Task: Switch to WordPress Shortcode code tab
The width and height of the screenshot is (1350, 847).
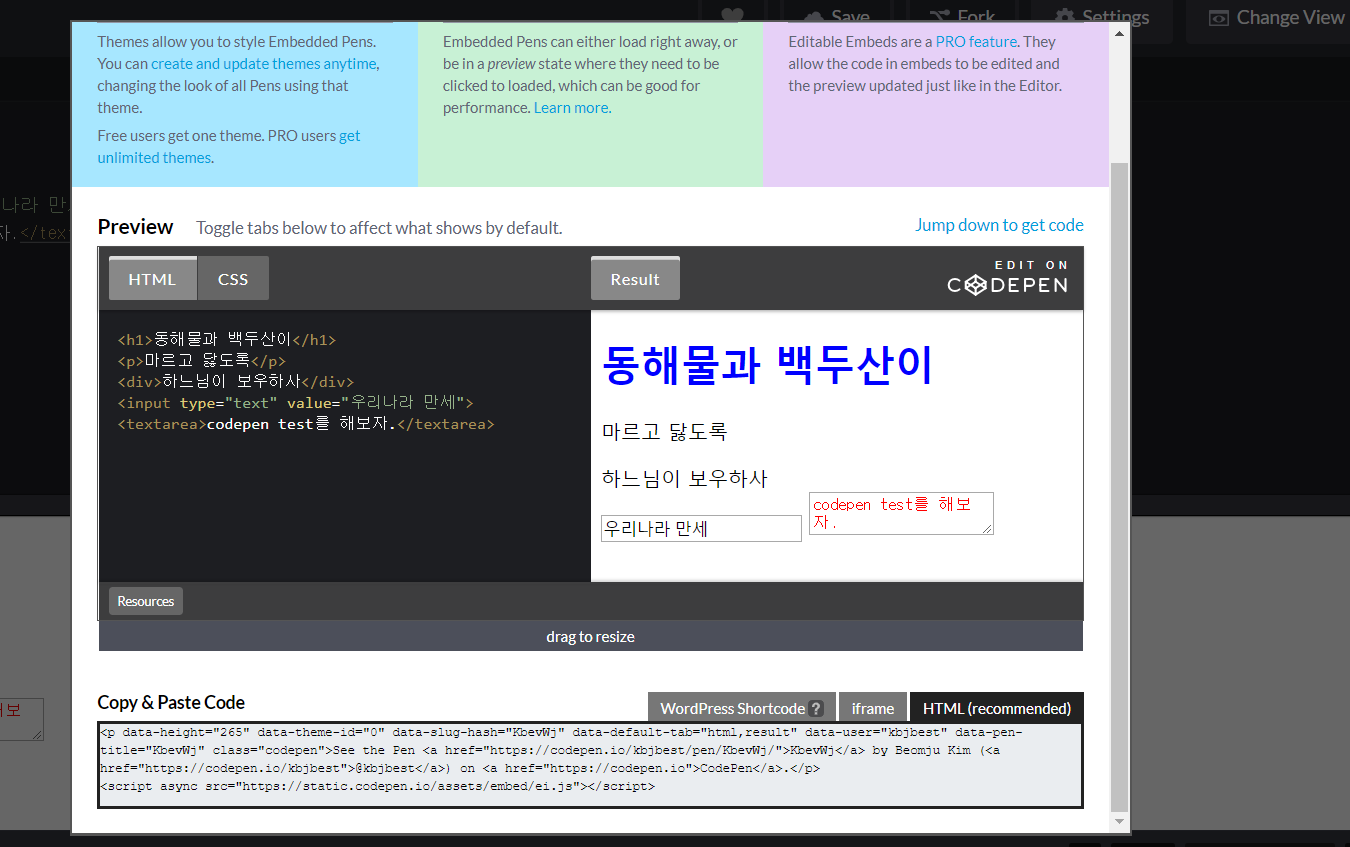Action: click(x=741, y=707)
